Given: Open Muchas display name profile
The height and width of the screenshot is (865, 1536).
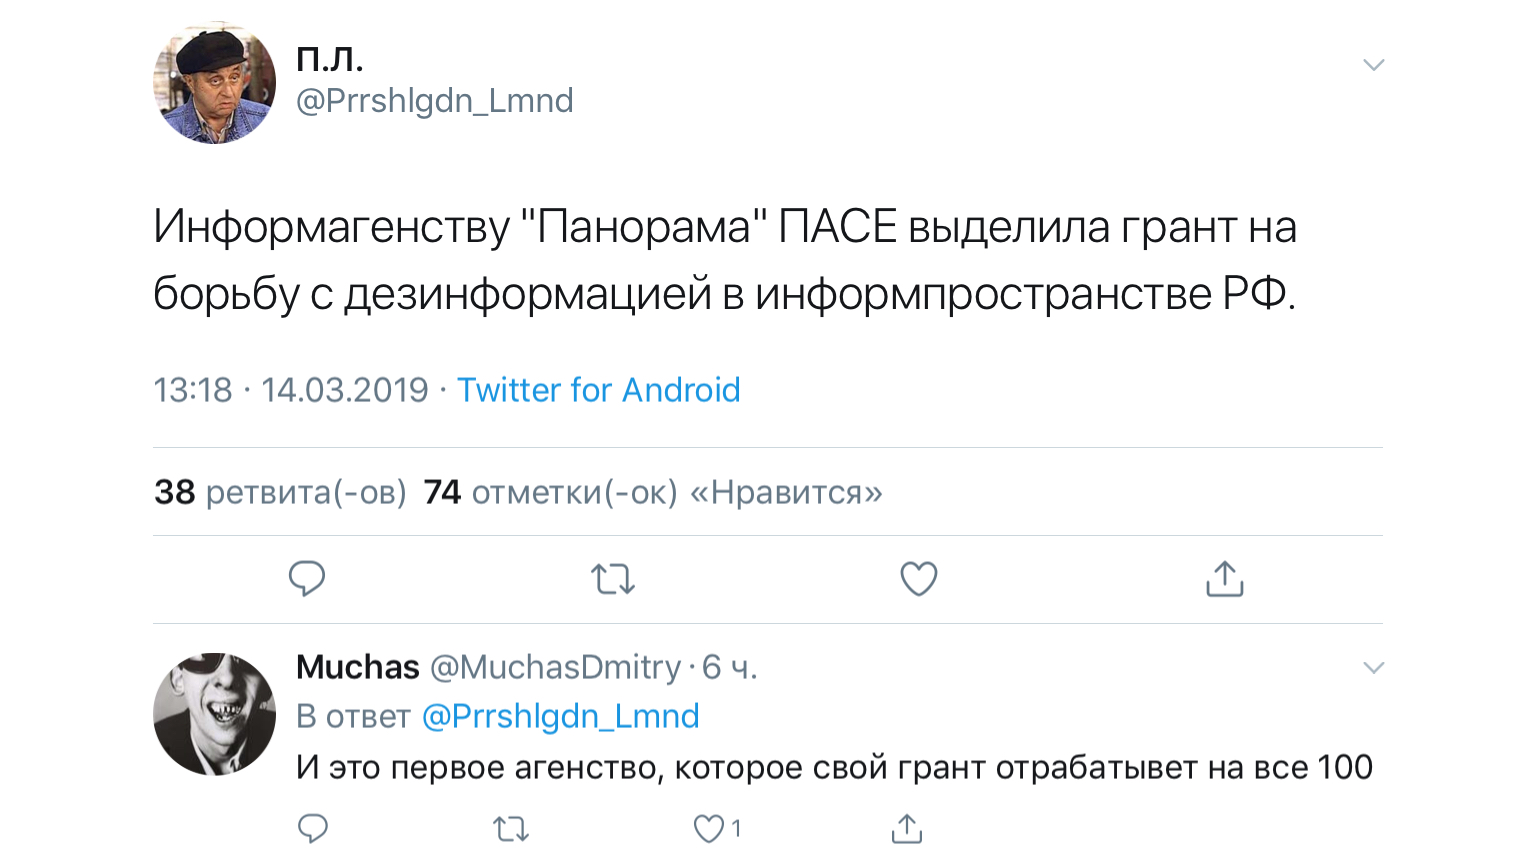Looking at the screenshot, I should [358, 667].
